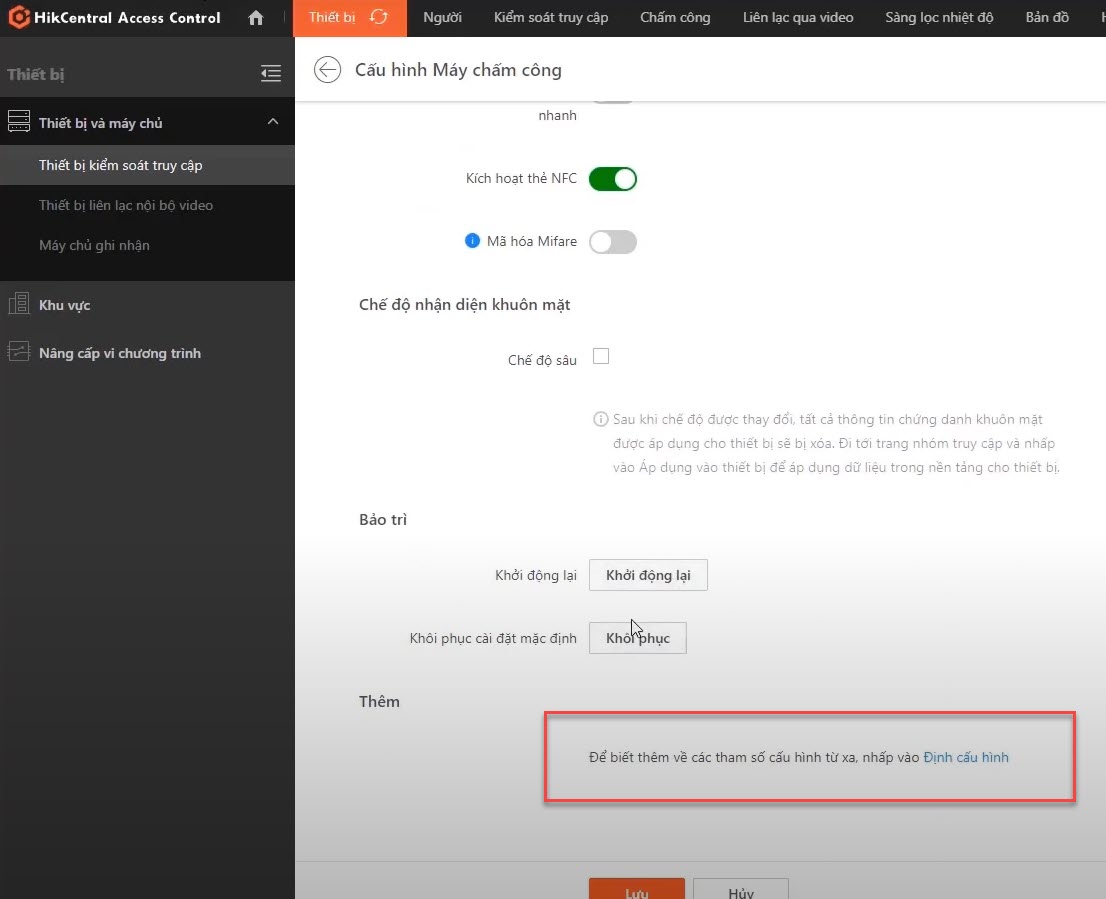Switch to the Chấm công tab
Viewport: 1106px width, 899px height.
(675, 18)
